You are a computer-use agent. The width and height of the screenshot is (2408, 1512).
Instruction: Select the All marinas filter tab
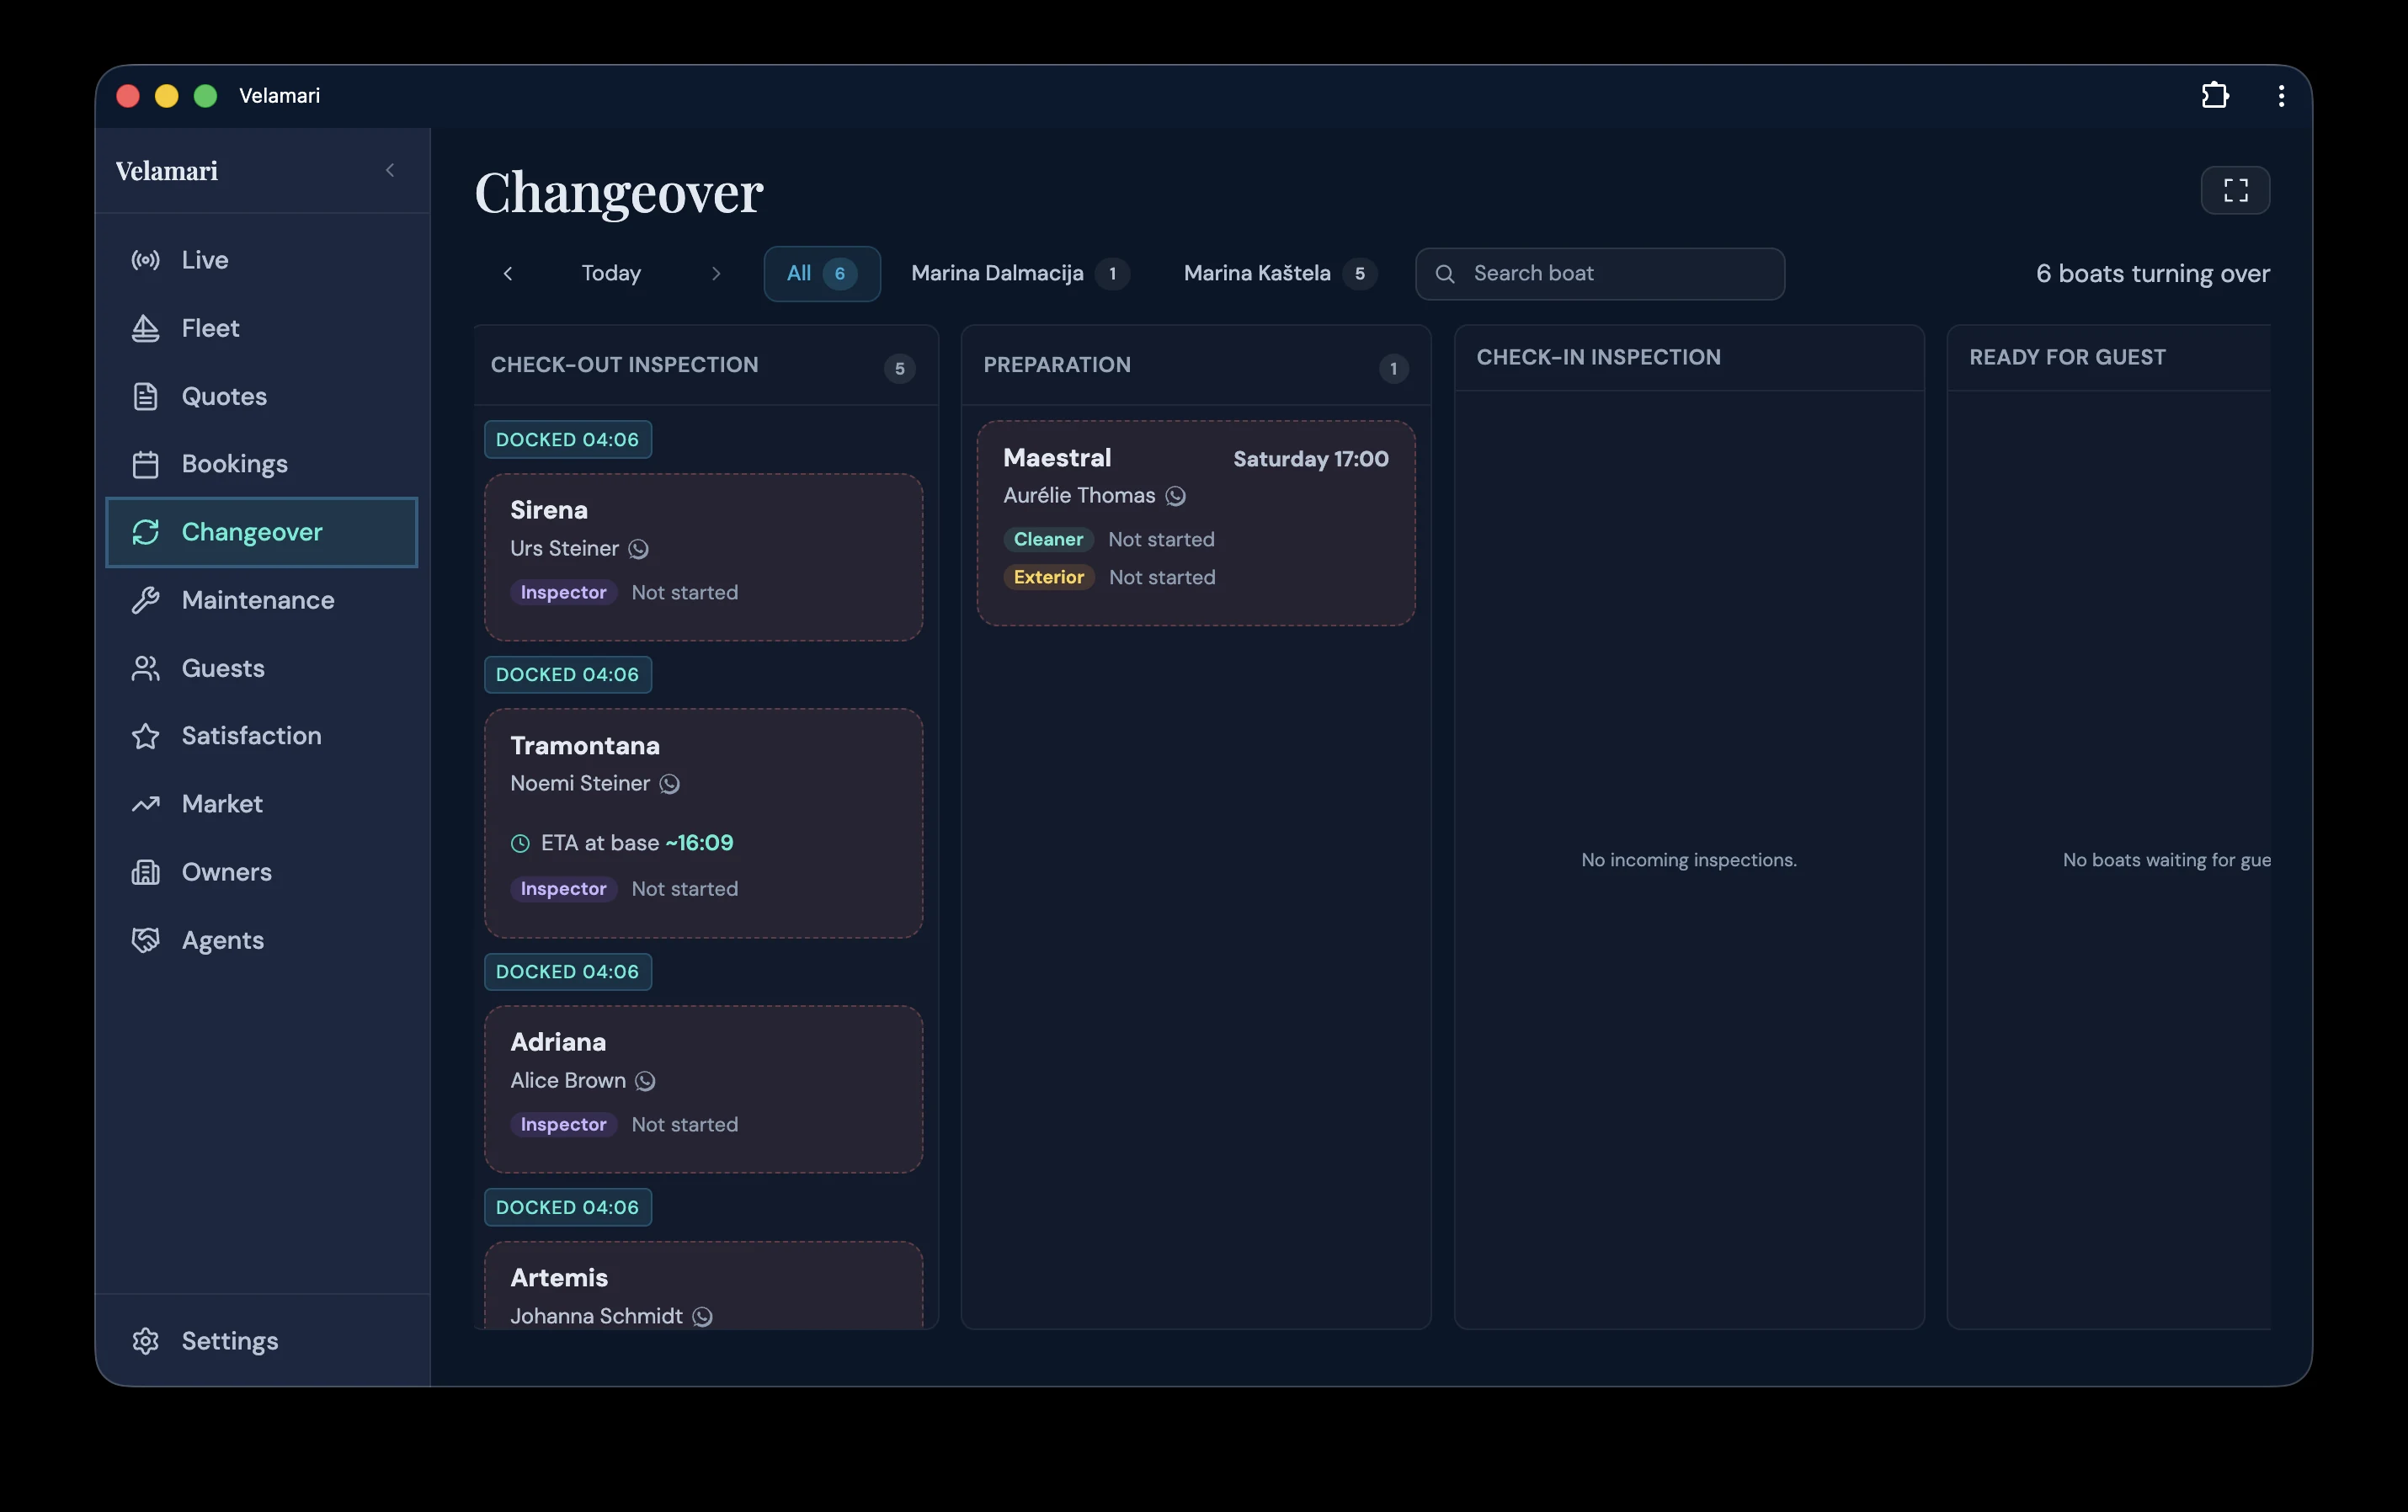point(822,273)
